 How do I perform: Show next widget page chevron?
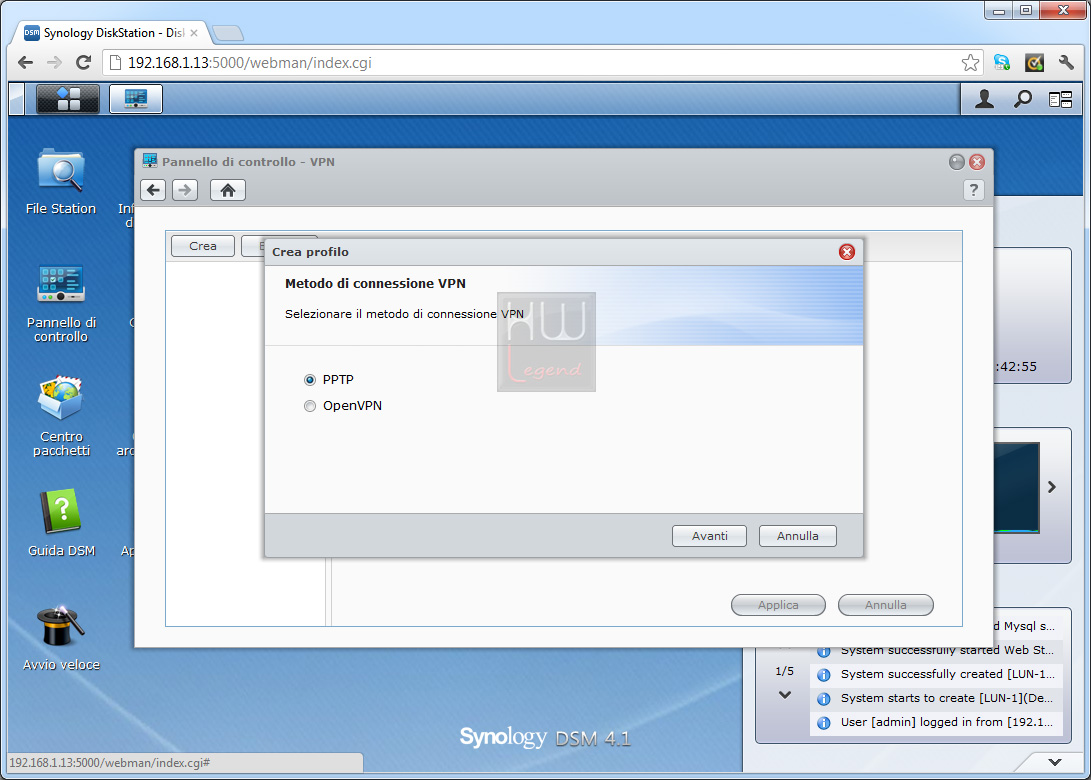[x=1052, y=487]
